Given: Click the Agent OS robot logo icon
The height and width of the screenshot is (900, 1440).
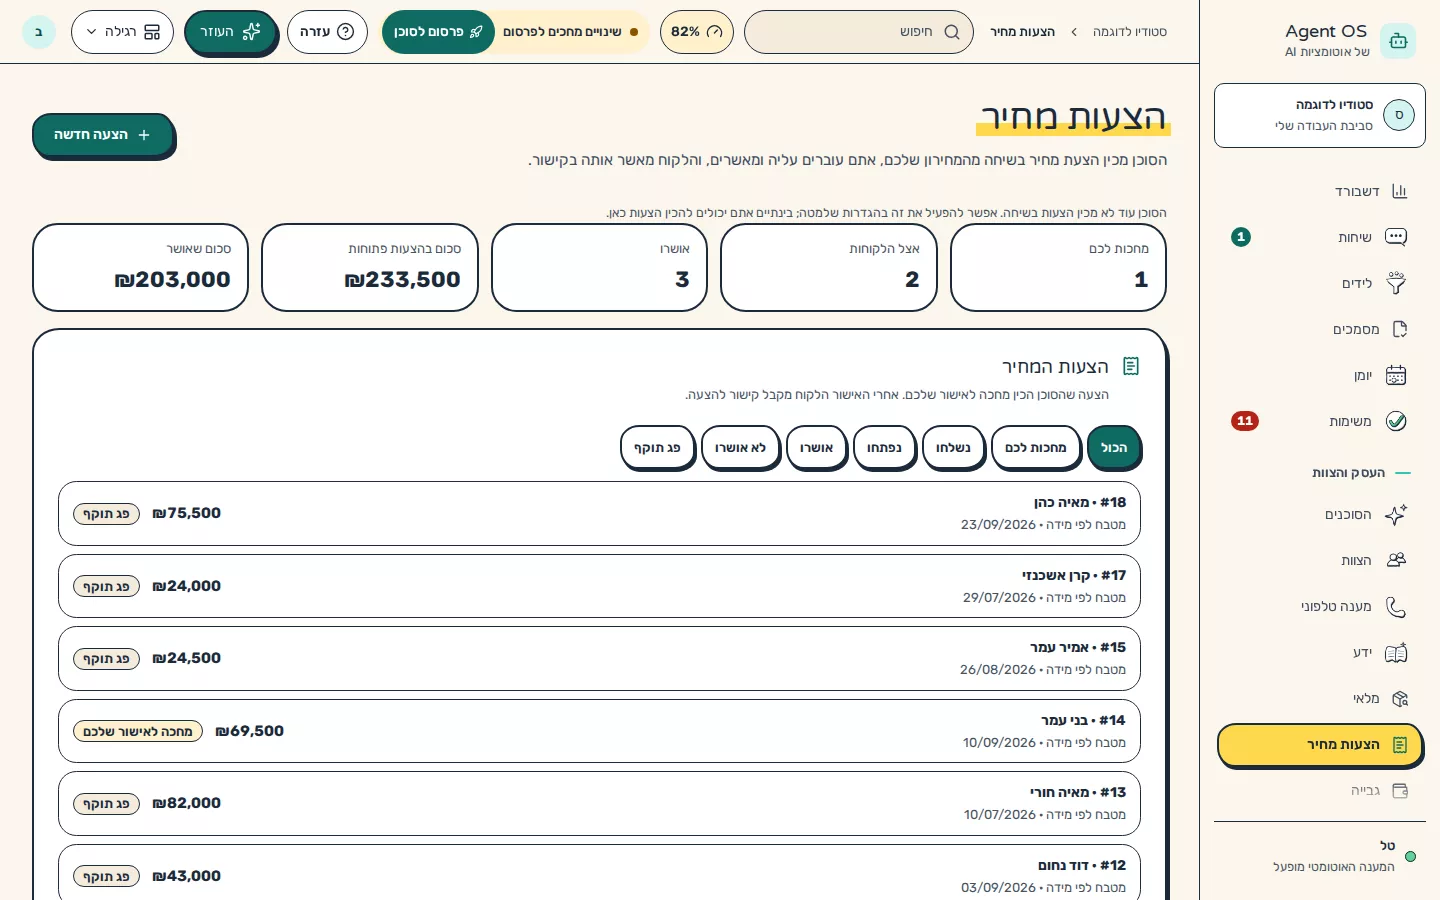Looking at the screenshot, I should [1398, 41].
